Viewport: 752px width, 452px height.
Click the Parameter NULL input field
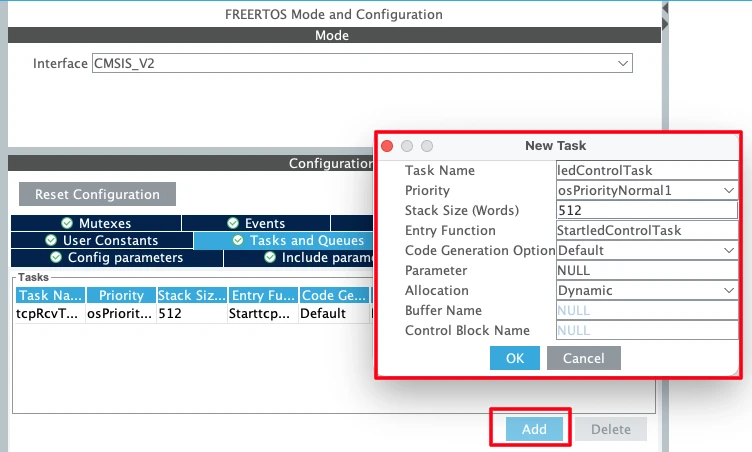(x=647, y=271)
